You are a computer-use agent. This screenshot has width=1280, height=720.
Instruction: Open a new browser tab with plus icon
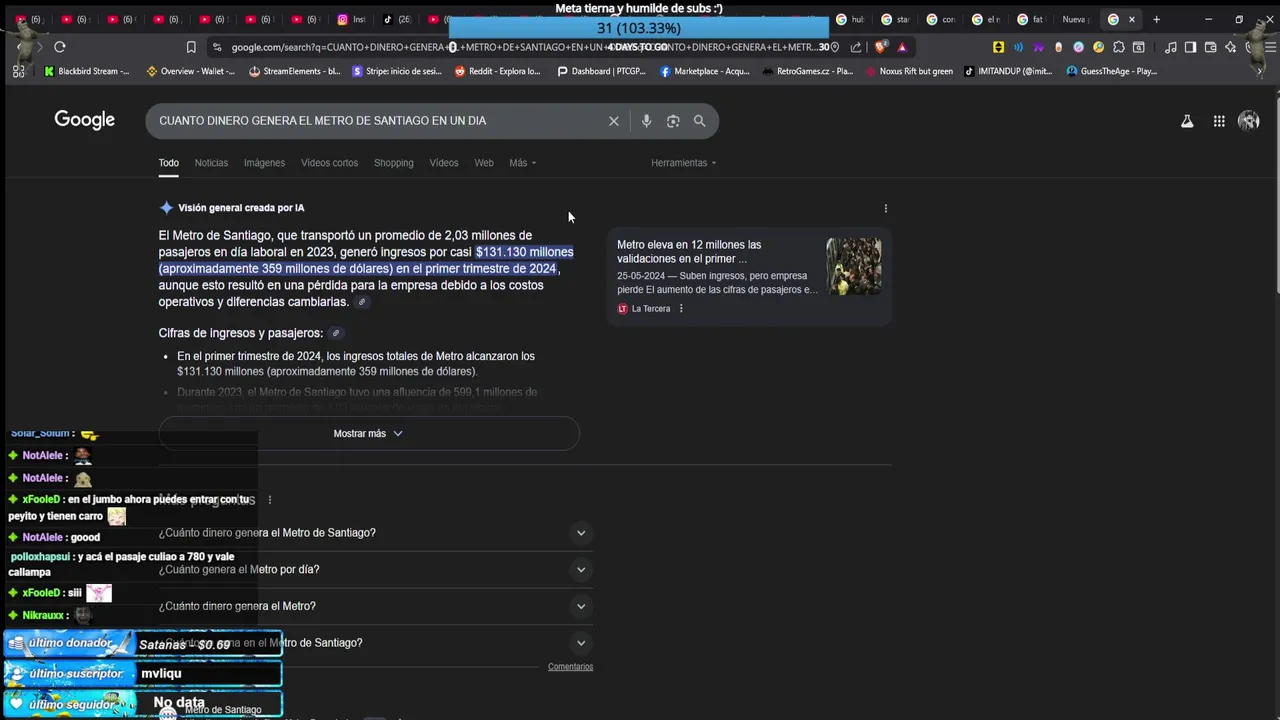[x=1156, y=19]
